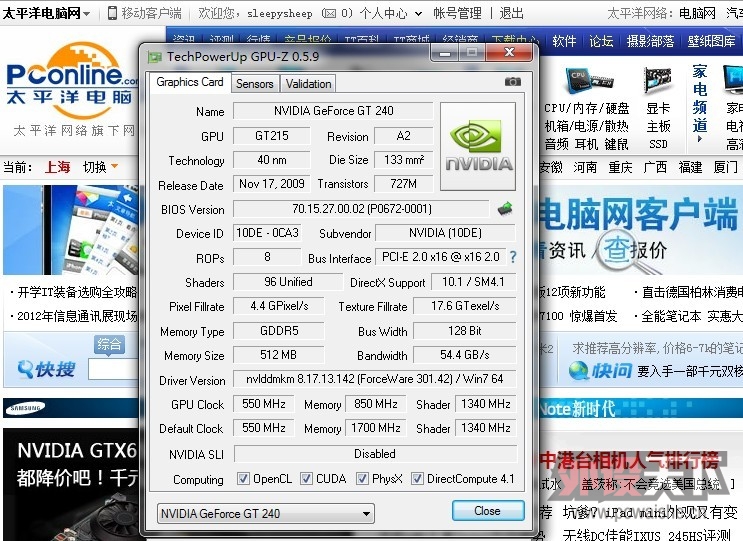Open the 壁纸图库 nav item

(x=711, y=41)
